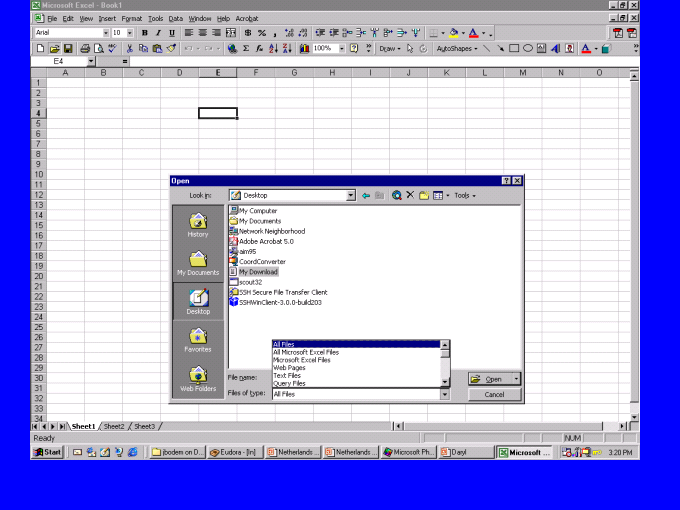Select the Format Painter brush
The image size is (680, 510).
[171, 49]
